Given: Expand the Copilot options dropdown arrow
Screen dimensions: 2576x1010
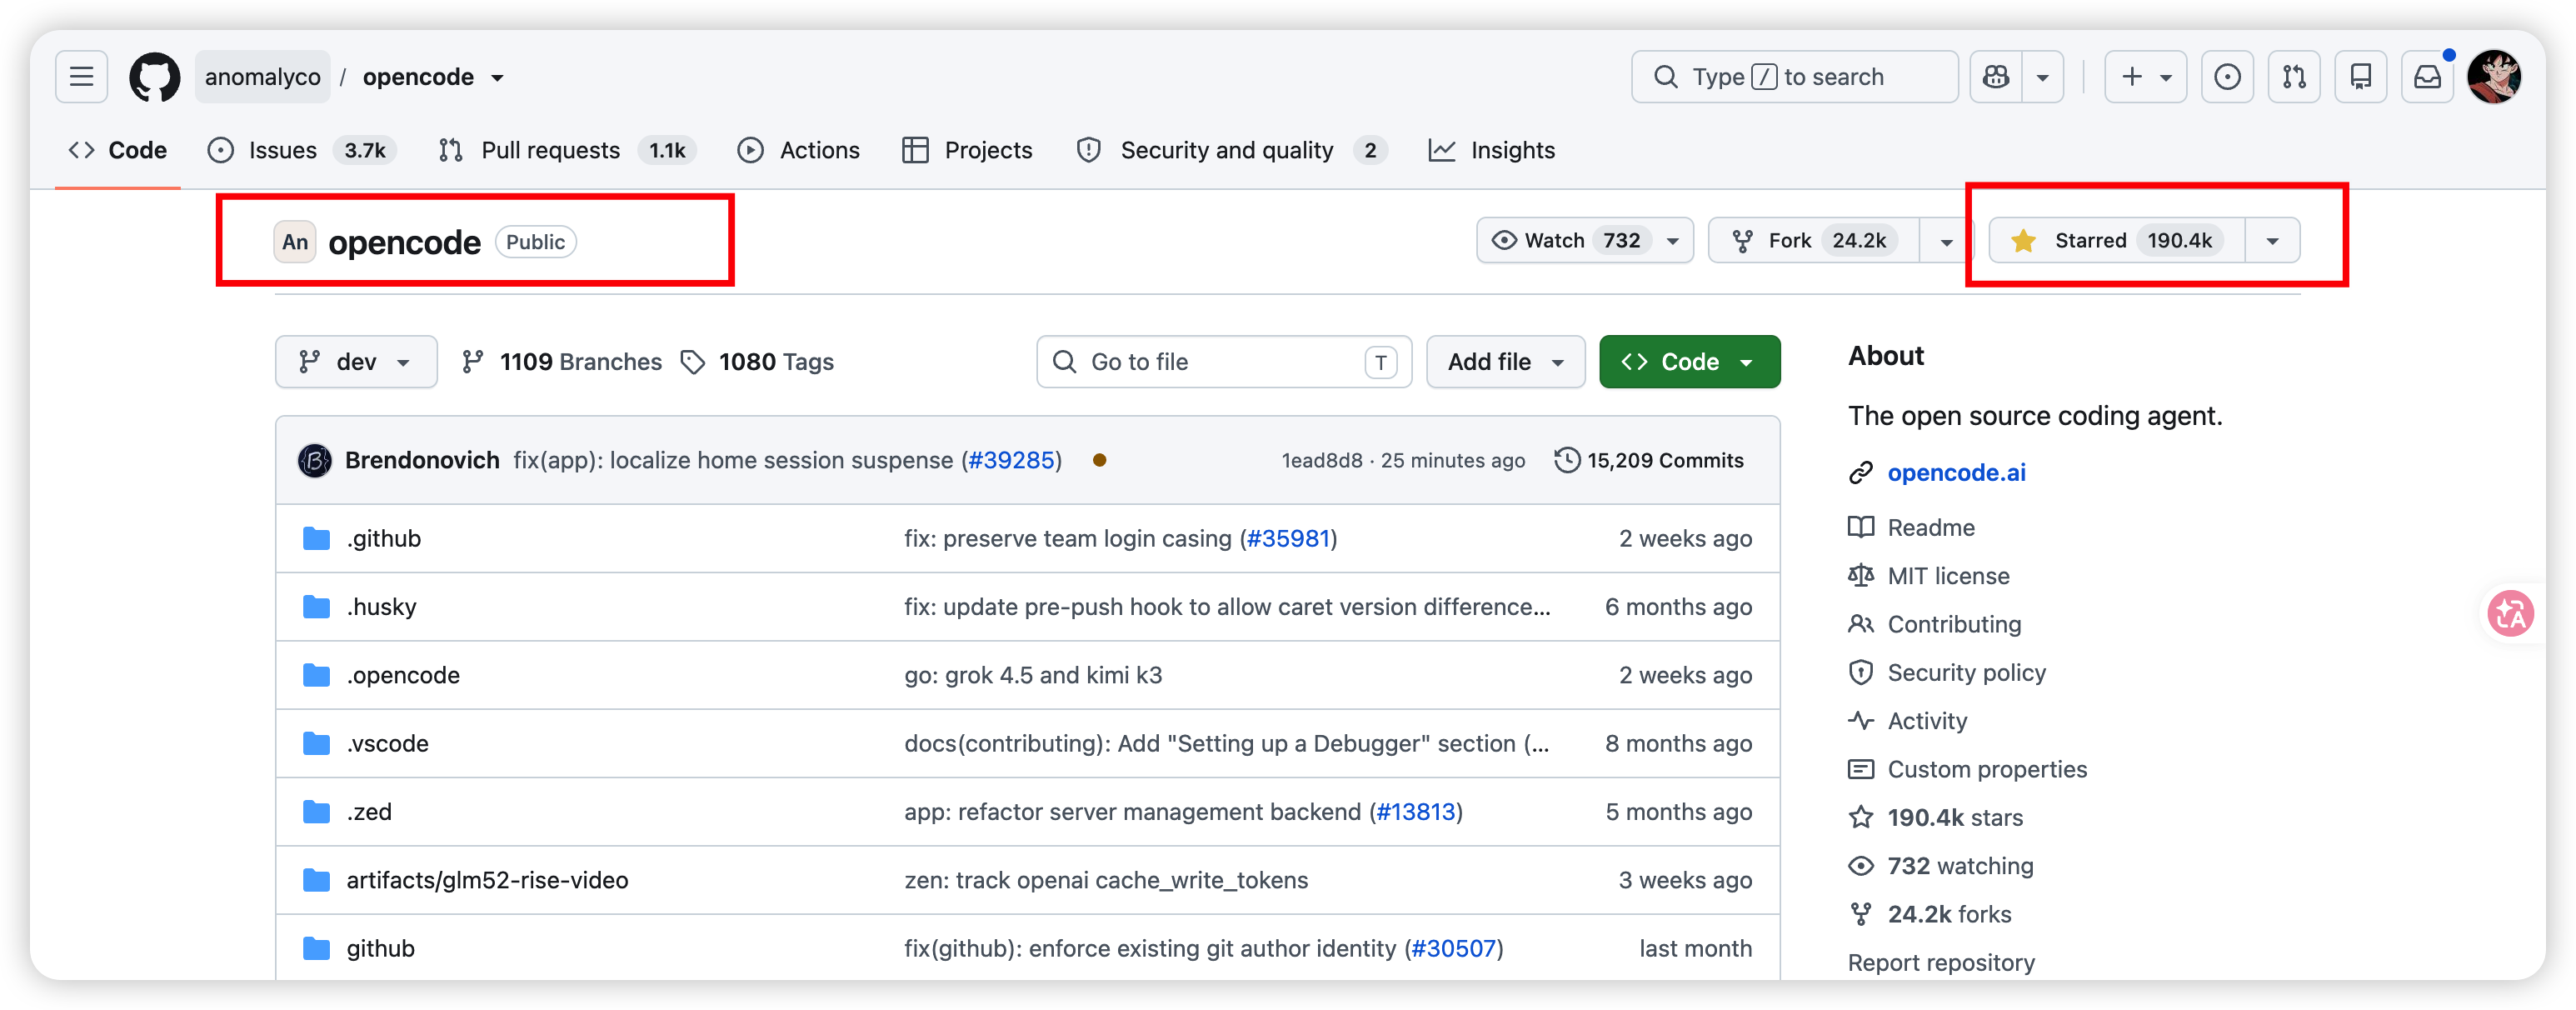Looking at the screenshot, I should point(2043,77).
